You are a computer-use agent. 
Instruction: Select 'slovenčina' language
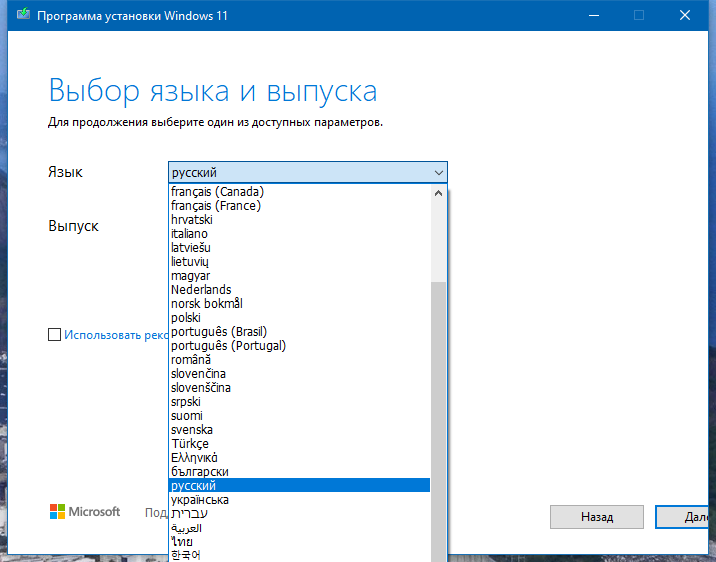point(299,373)
